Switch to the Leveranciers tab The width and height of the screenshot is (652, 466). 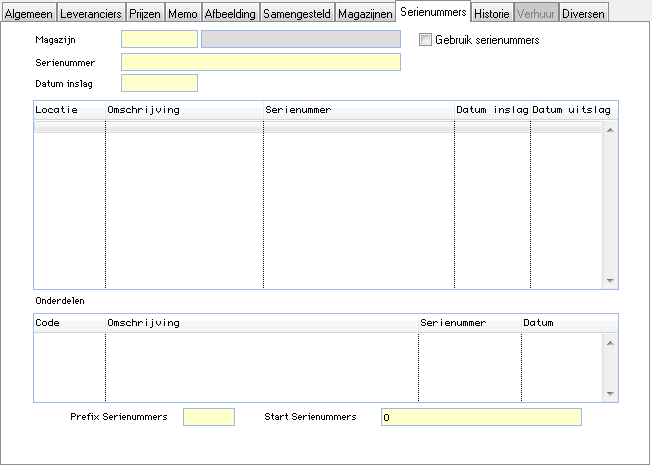click(x=91, y=14)
